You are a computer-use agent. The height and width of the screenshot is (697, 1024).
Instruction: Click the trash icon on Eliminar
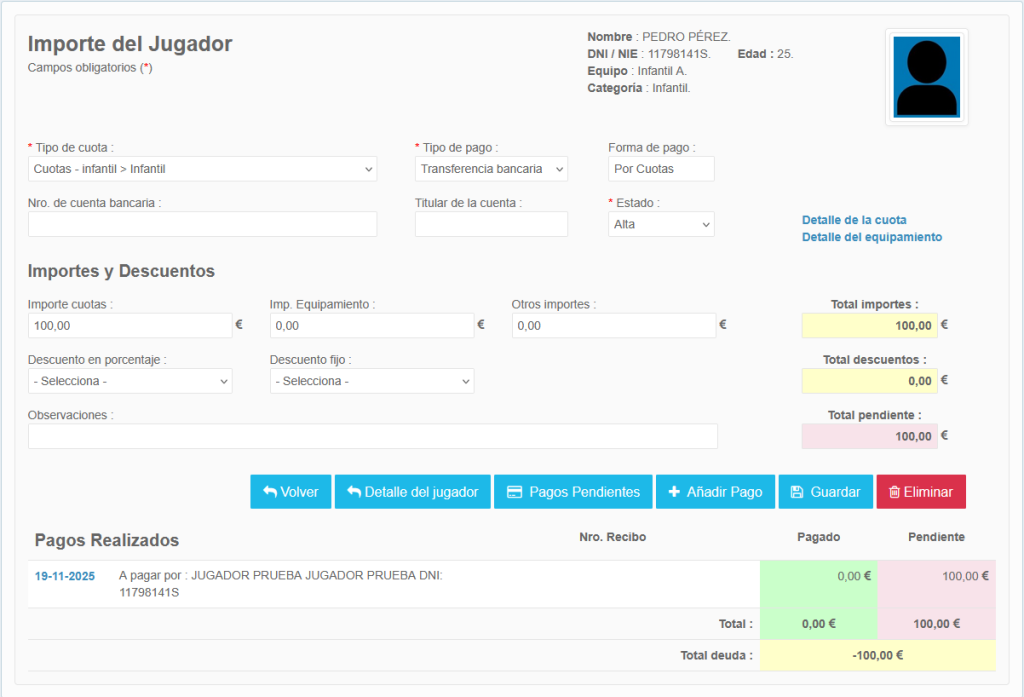[x=893, y=492]
